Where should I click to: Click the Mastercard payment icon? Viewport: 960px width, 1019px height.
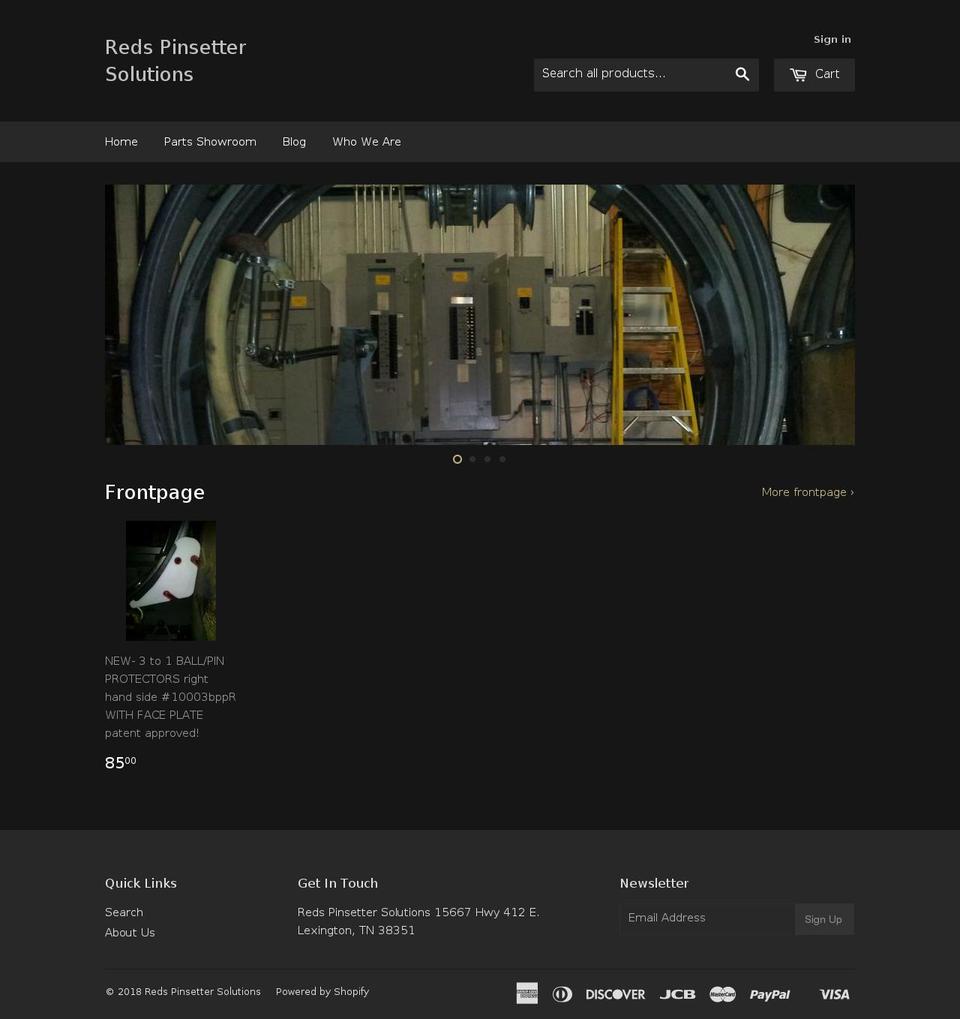722,993
